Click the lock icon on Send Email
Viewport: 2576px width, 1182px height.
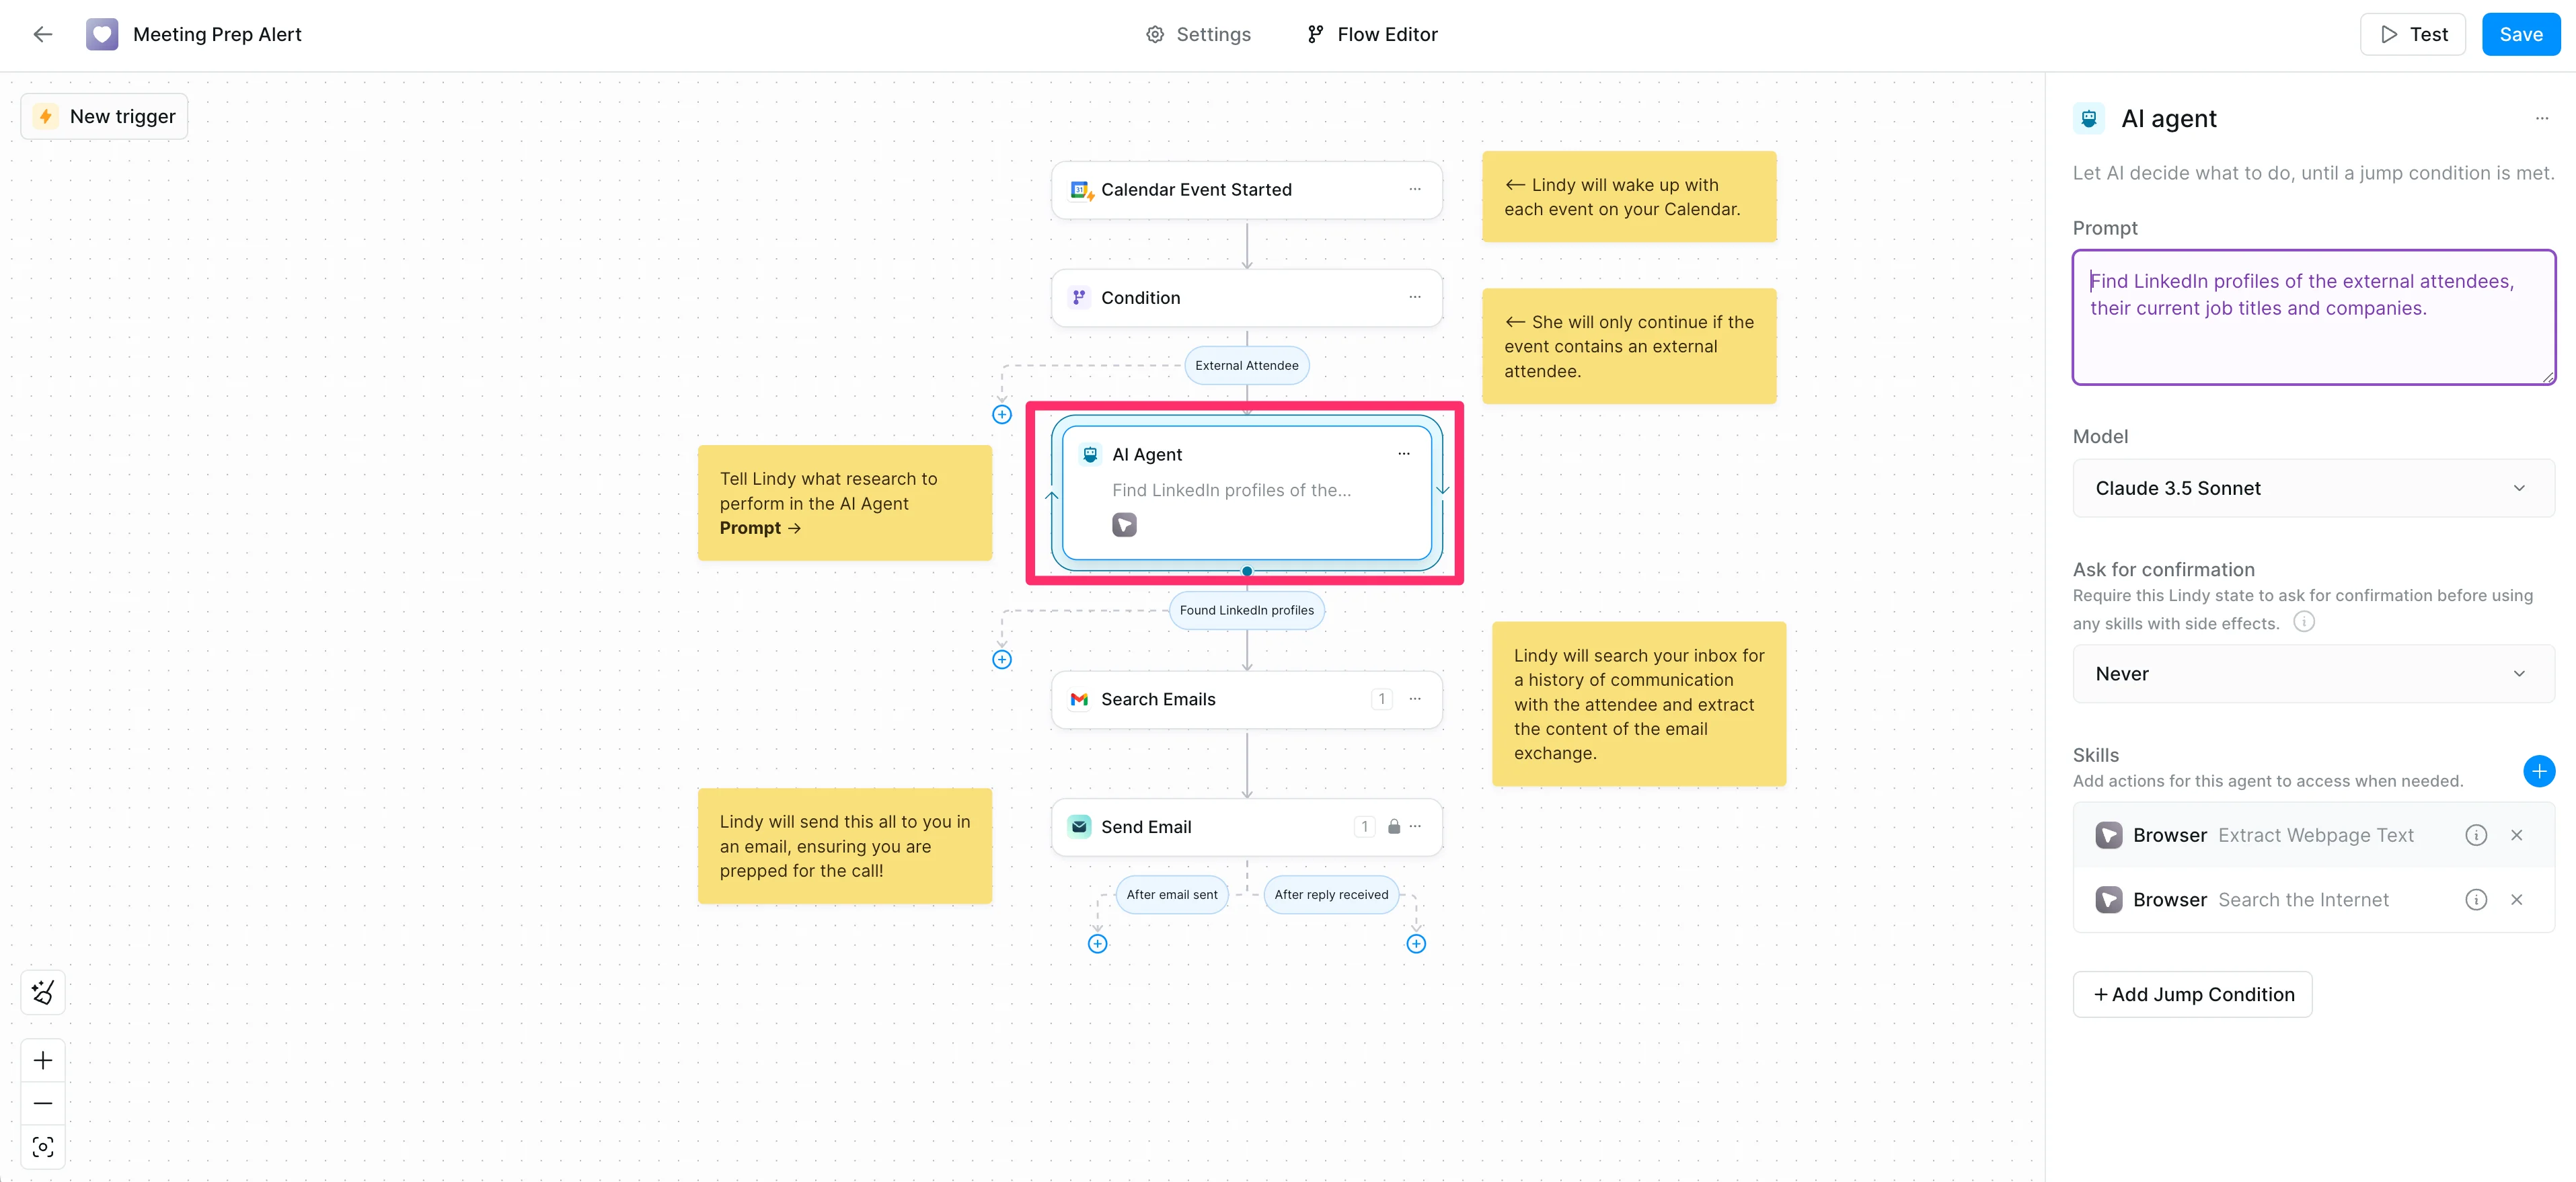click(1393, 827)
